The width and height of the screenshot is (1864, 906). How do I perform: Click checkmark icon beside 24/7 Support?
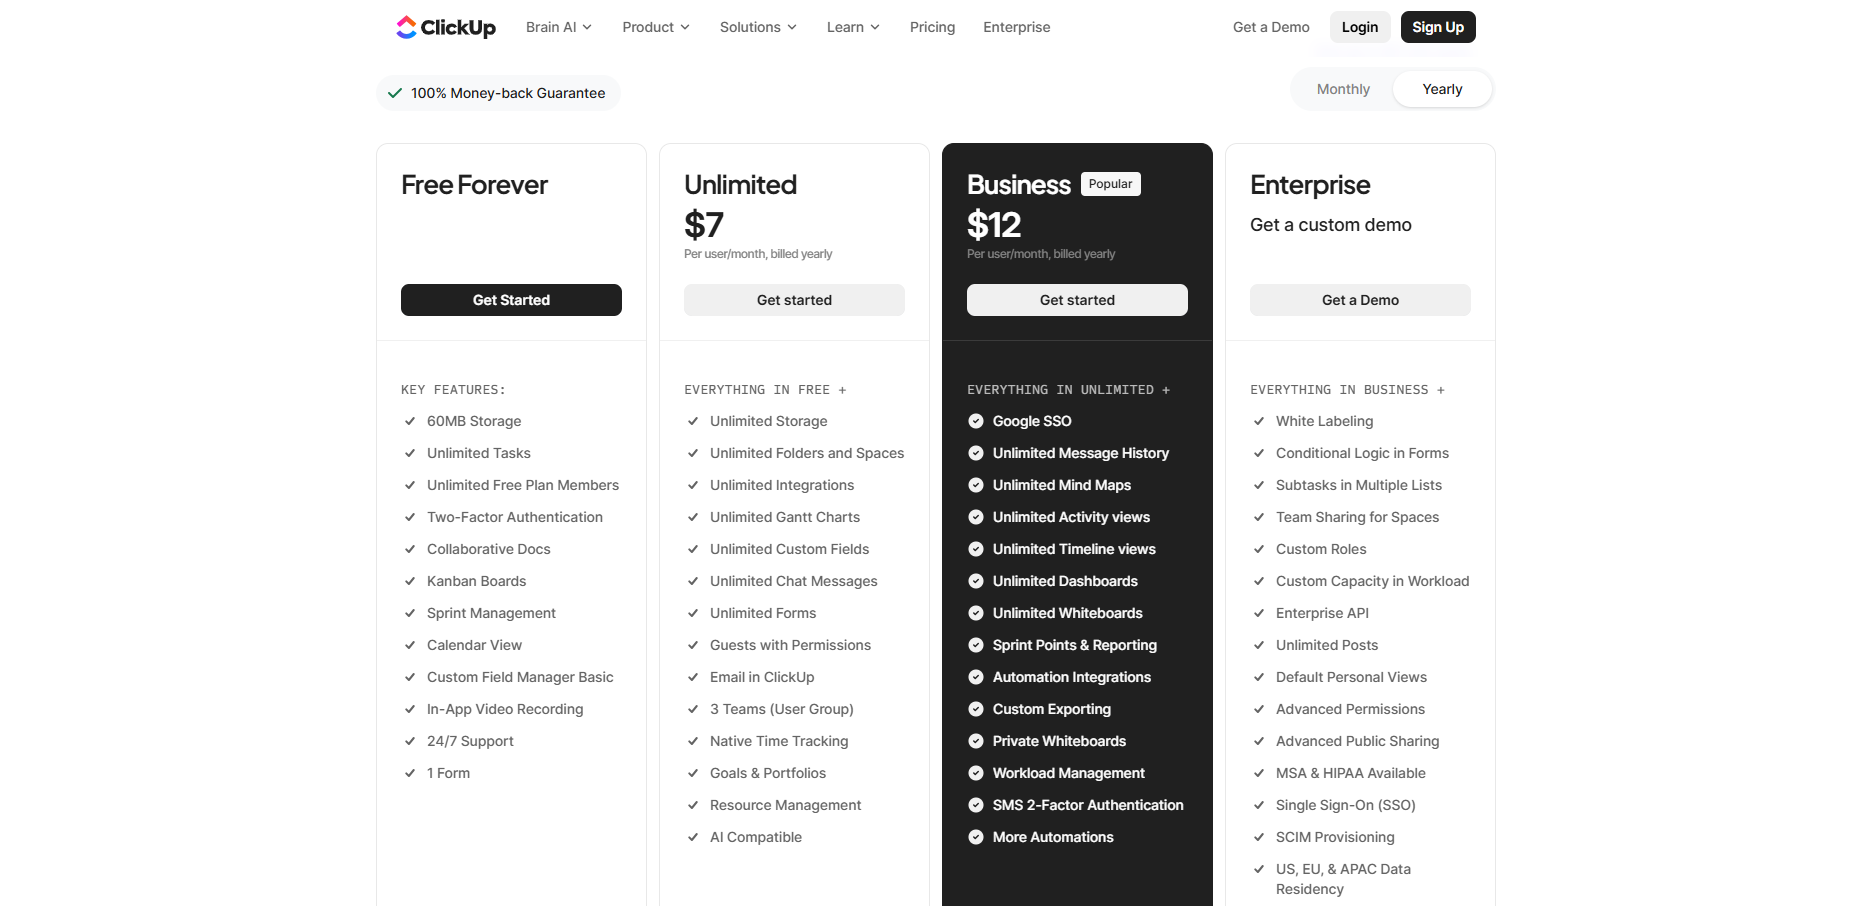[x=410, y=741]
